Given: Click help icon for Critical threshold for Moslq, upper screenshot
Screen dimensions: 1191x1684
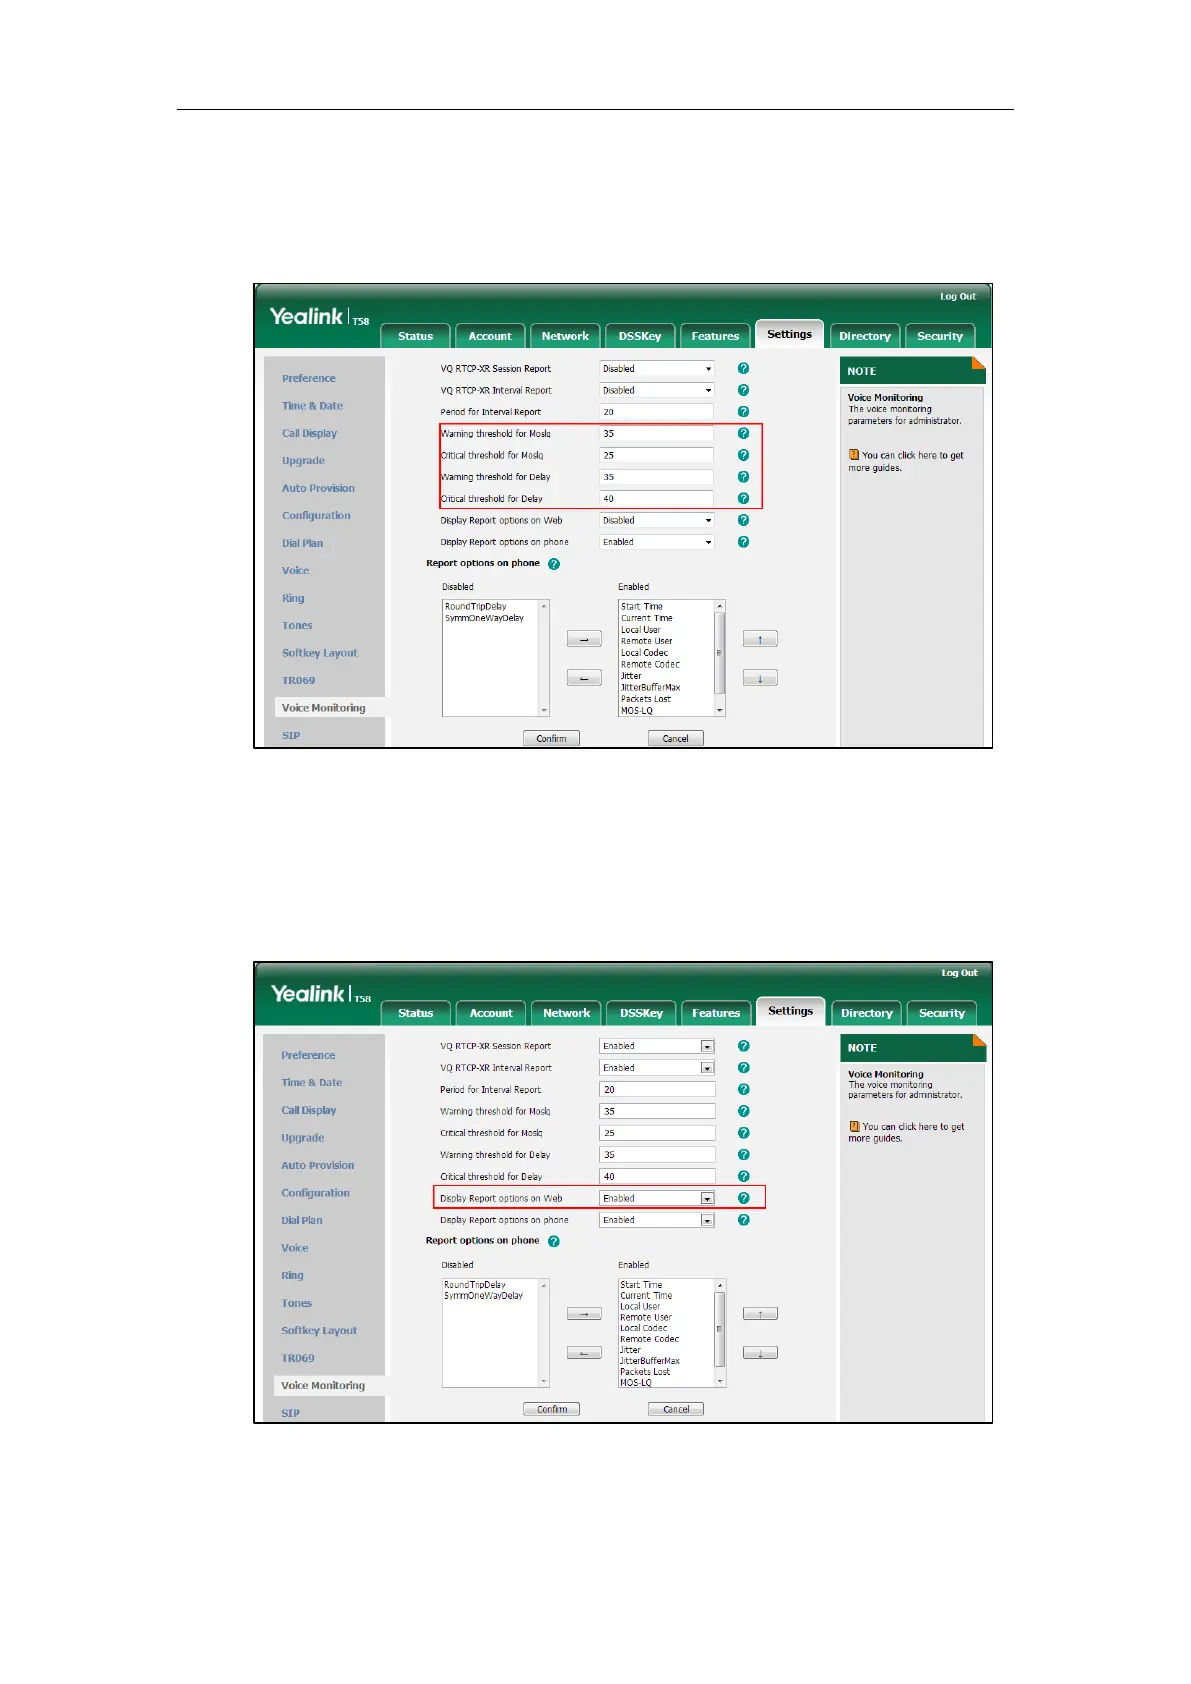Looking at the screenshot, I should (743, 455).
